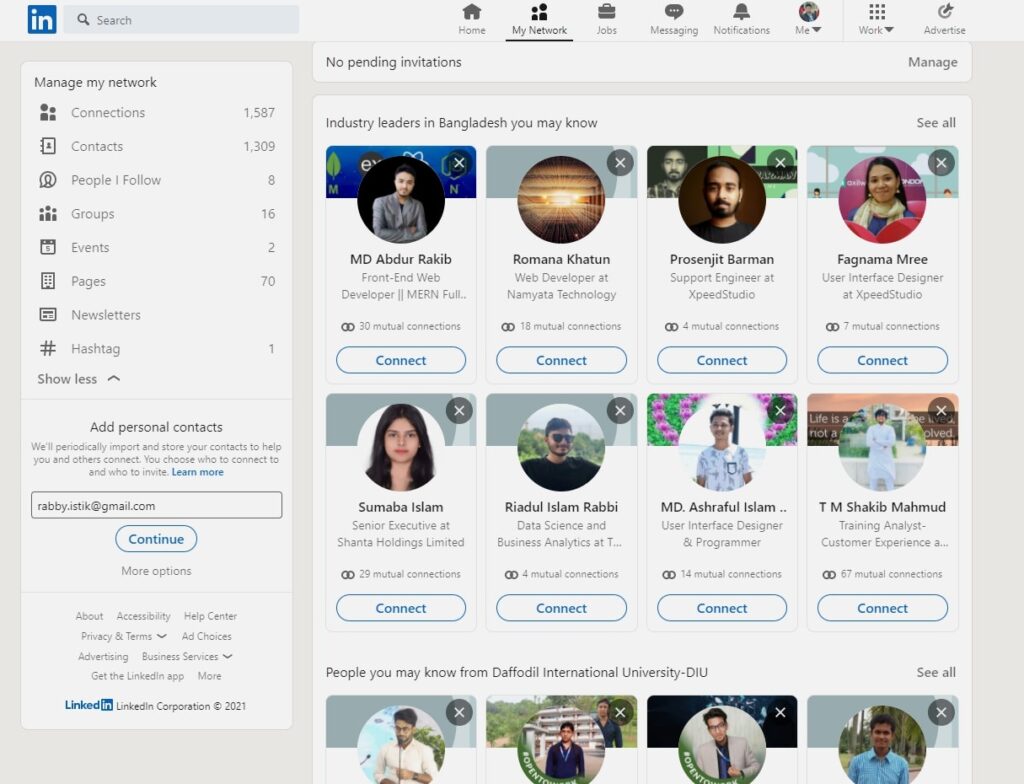Open the Accessibility footer link

144,615
